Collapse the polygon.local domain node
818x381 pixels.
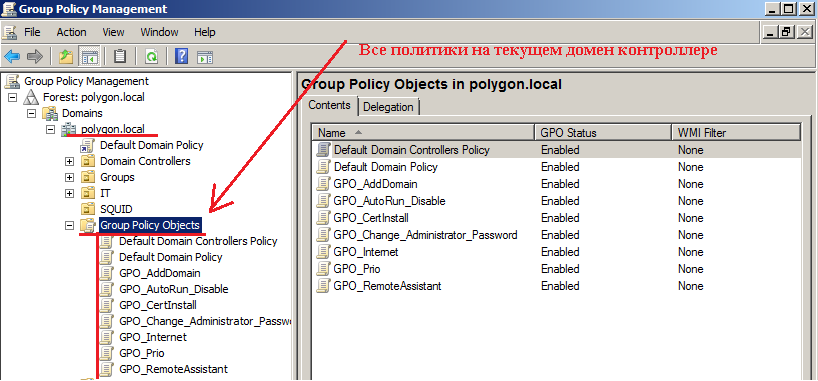click(50, 129)
